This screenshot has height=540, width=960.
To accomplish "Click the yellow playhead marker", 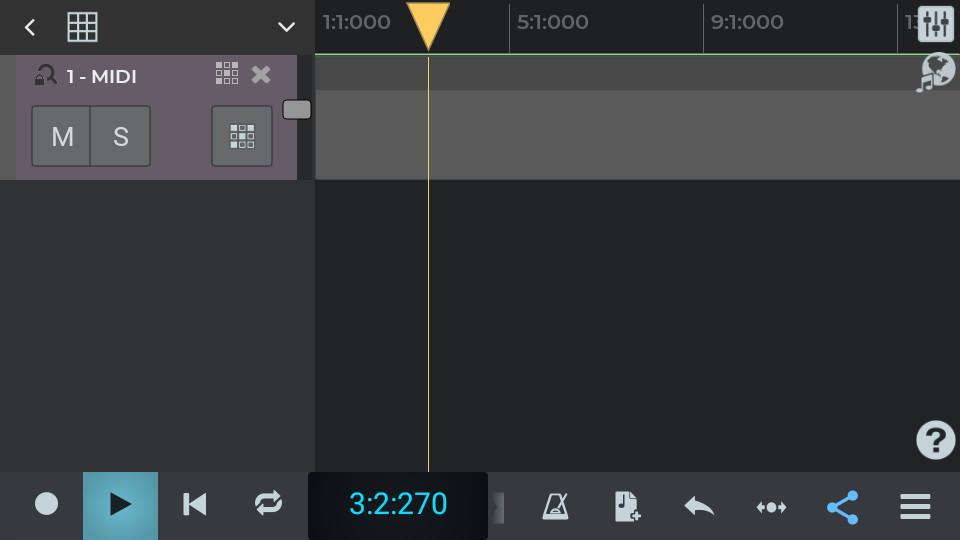I will [428, 24].
